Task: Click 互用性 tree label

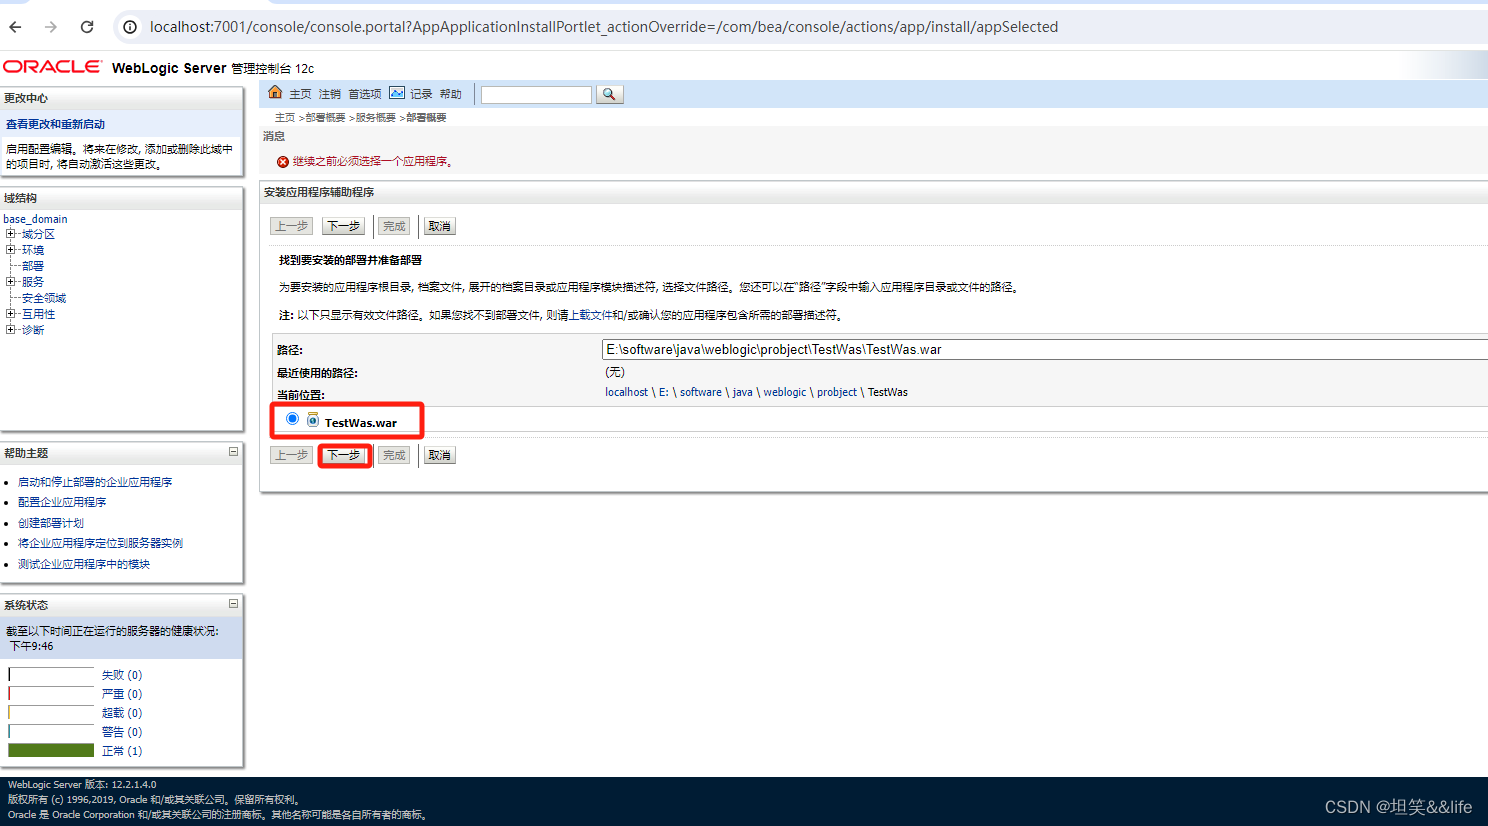Action: pyautogui.click(x=38, y=314)
